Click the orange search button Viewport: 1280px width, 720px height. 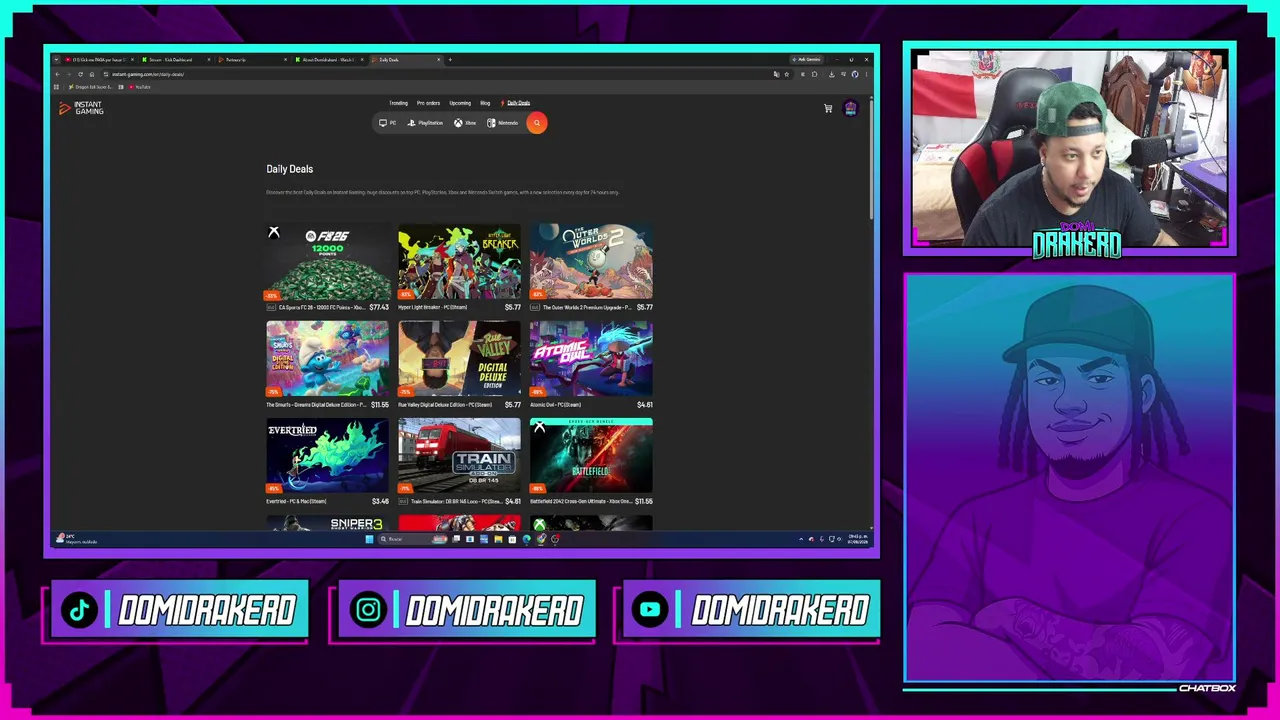(537, 123)
